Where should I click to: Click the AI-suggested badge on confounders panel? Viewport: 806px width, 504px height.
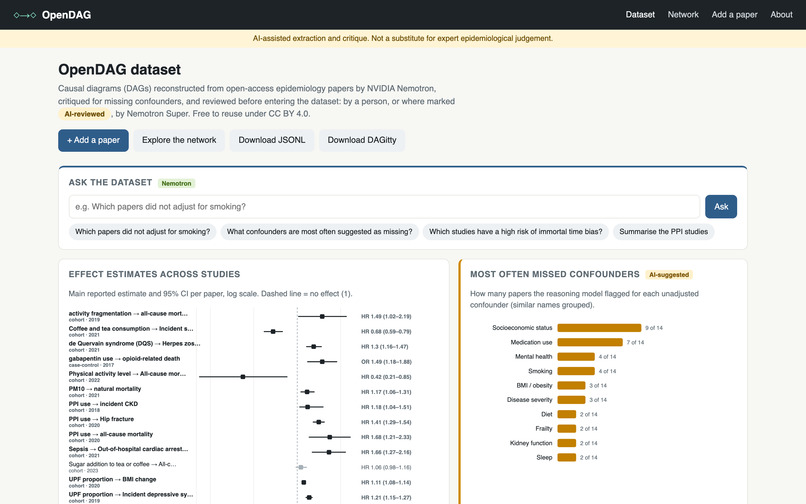click(669, 275)
